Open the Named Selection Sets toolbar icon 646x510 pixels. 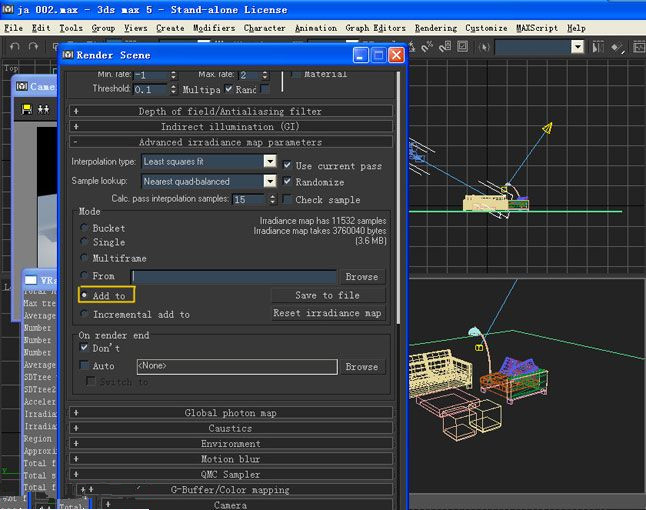(462, 46)
